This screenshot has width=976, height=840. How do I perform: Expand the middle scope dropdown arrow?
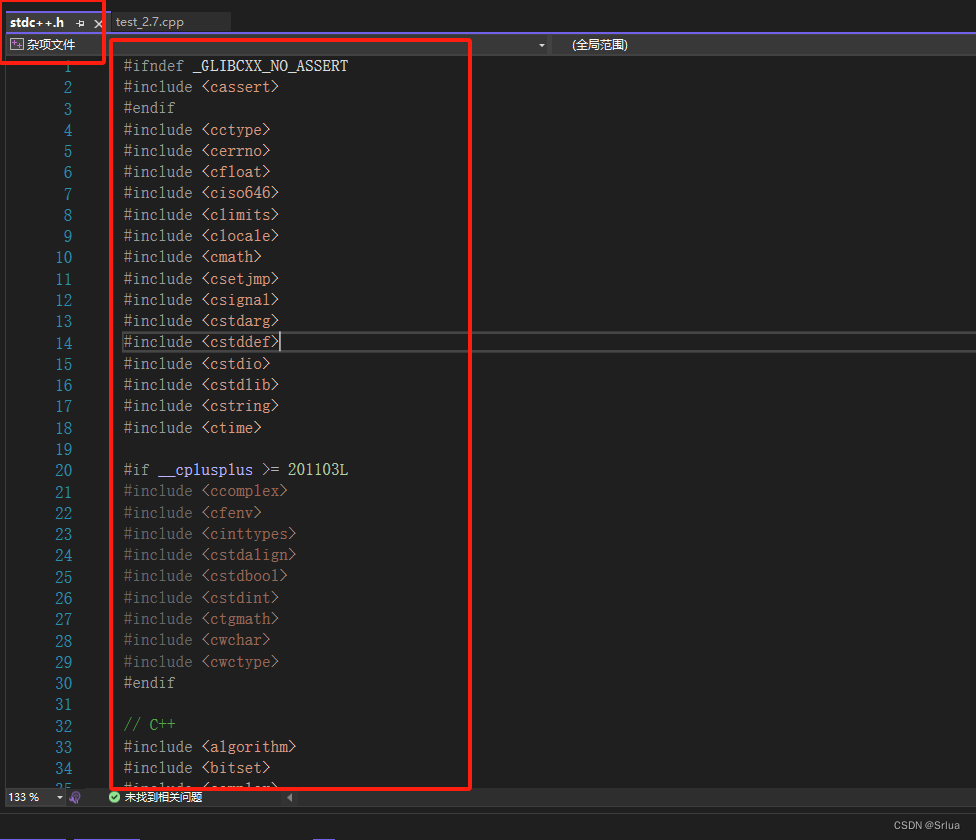pyautogui.click(x=542, y=45)
